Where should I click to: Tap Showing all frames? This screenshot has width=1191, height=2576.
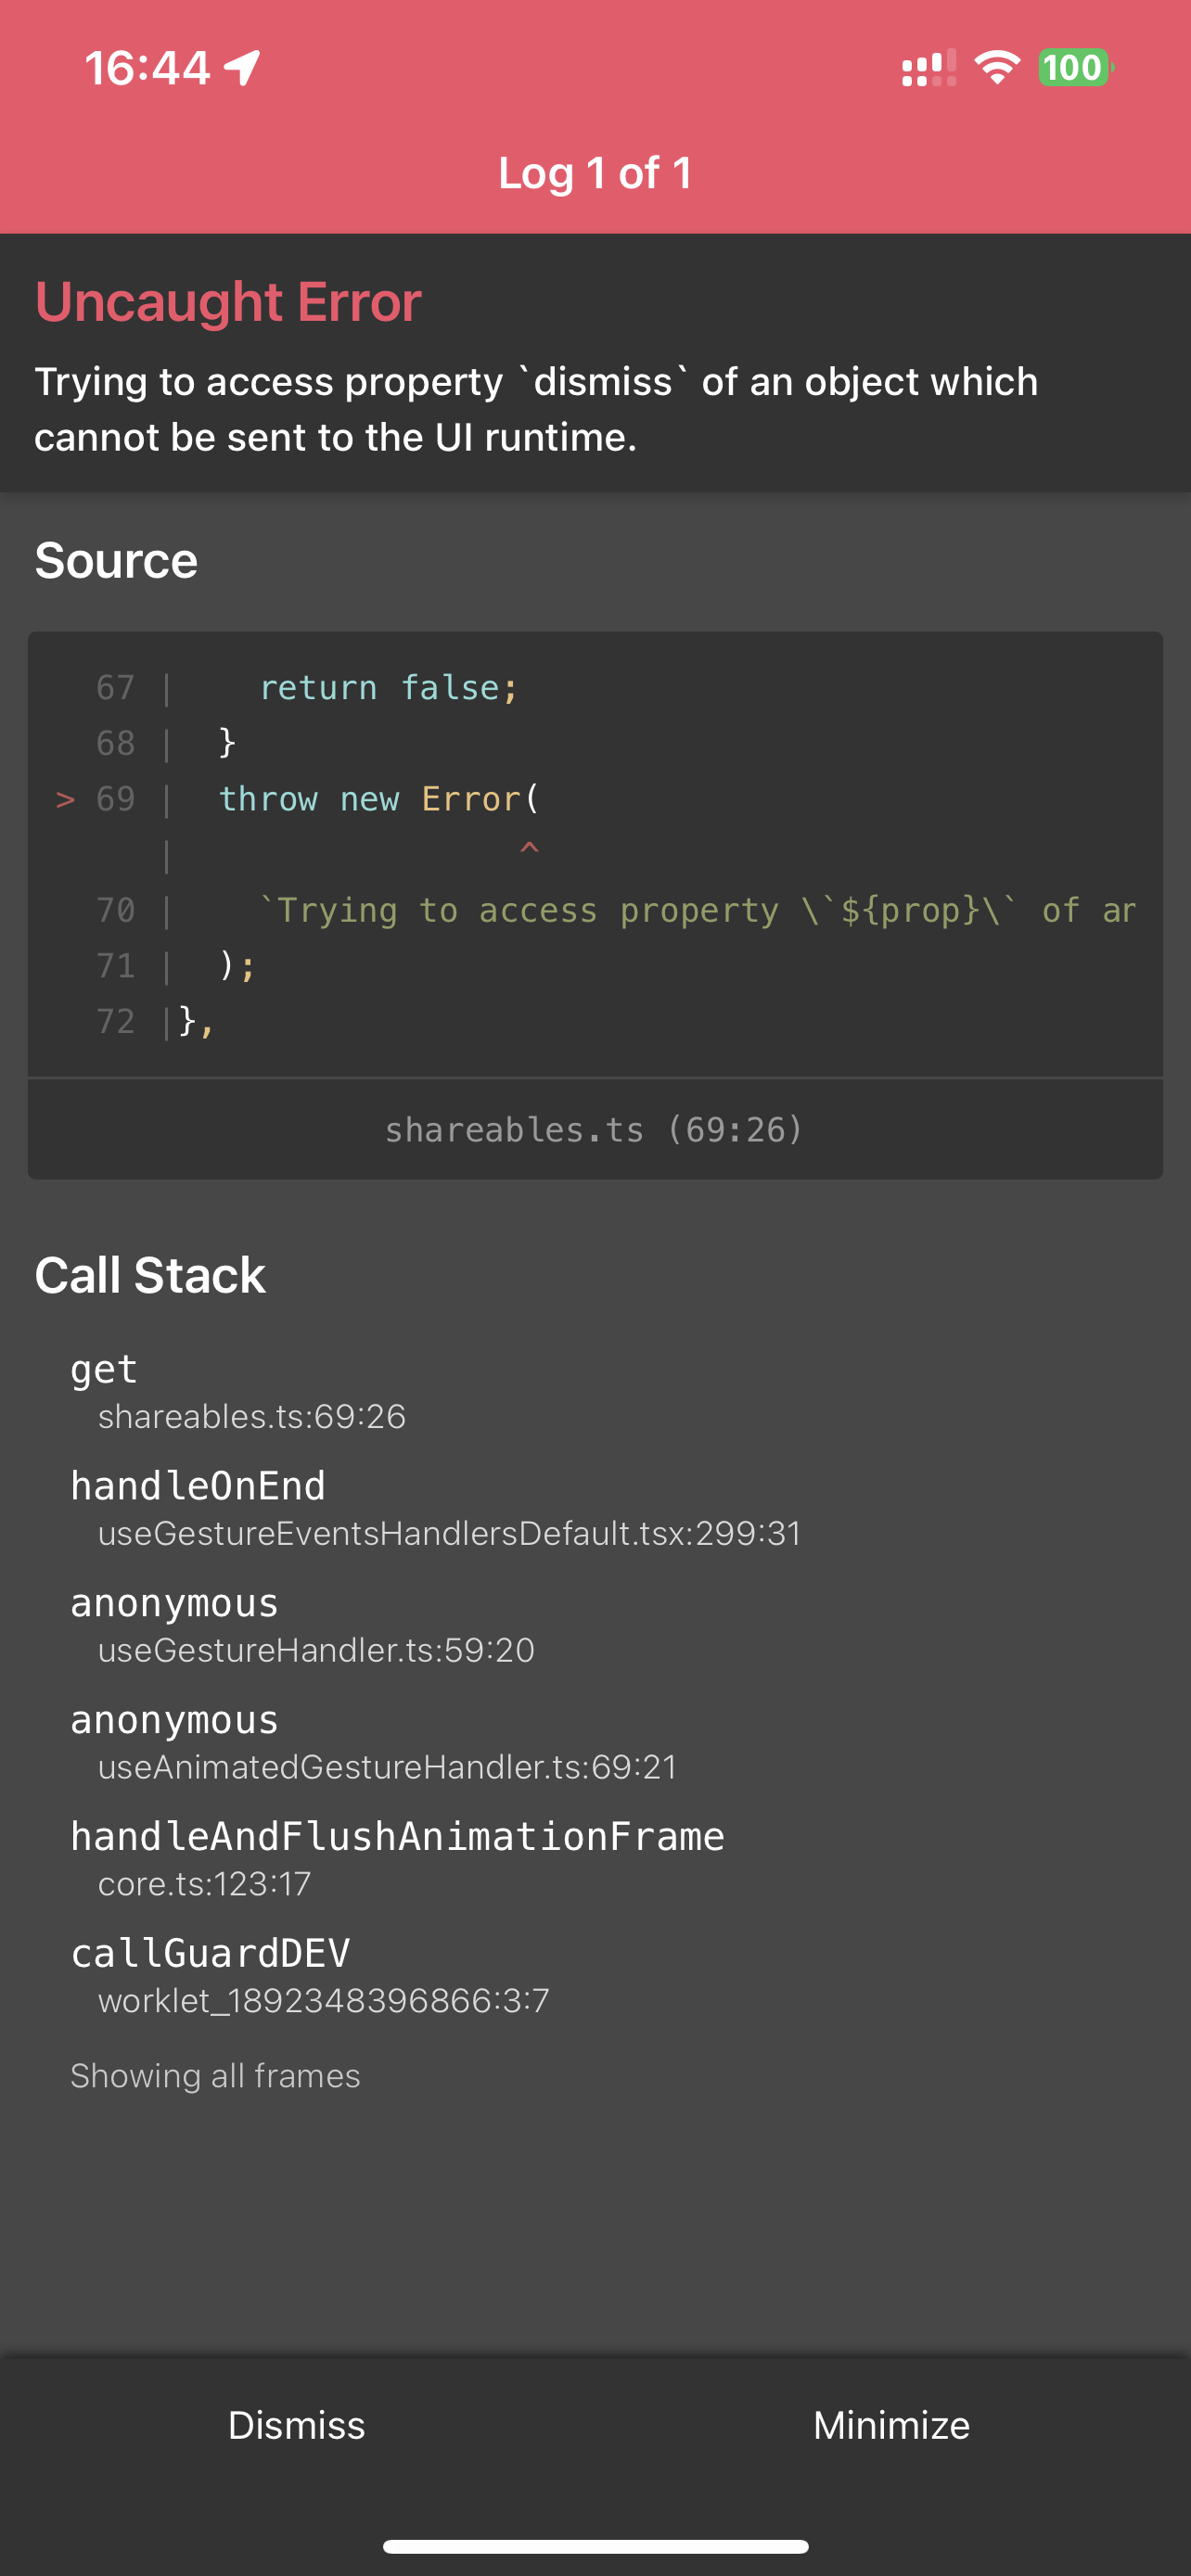pos(215,2074)
